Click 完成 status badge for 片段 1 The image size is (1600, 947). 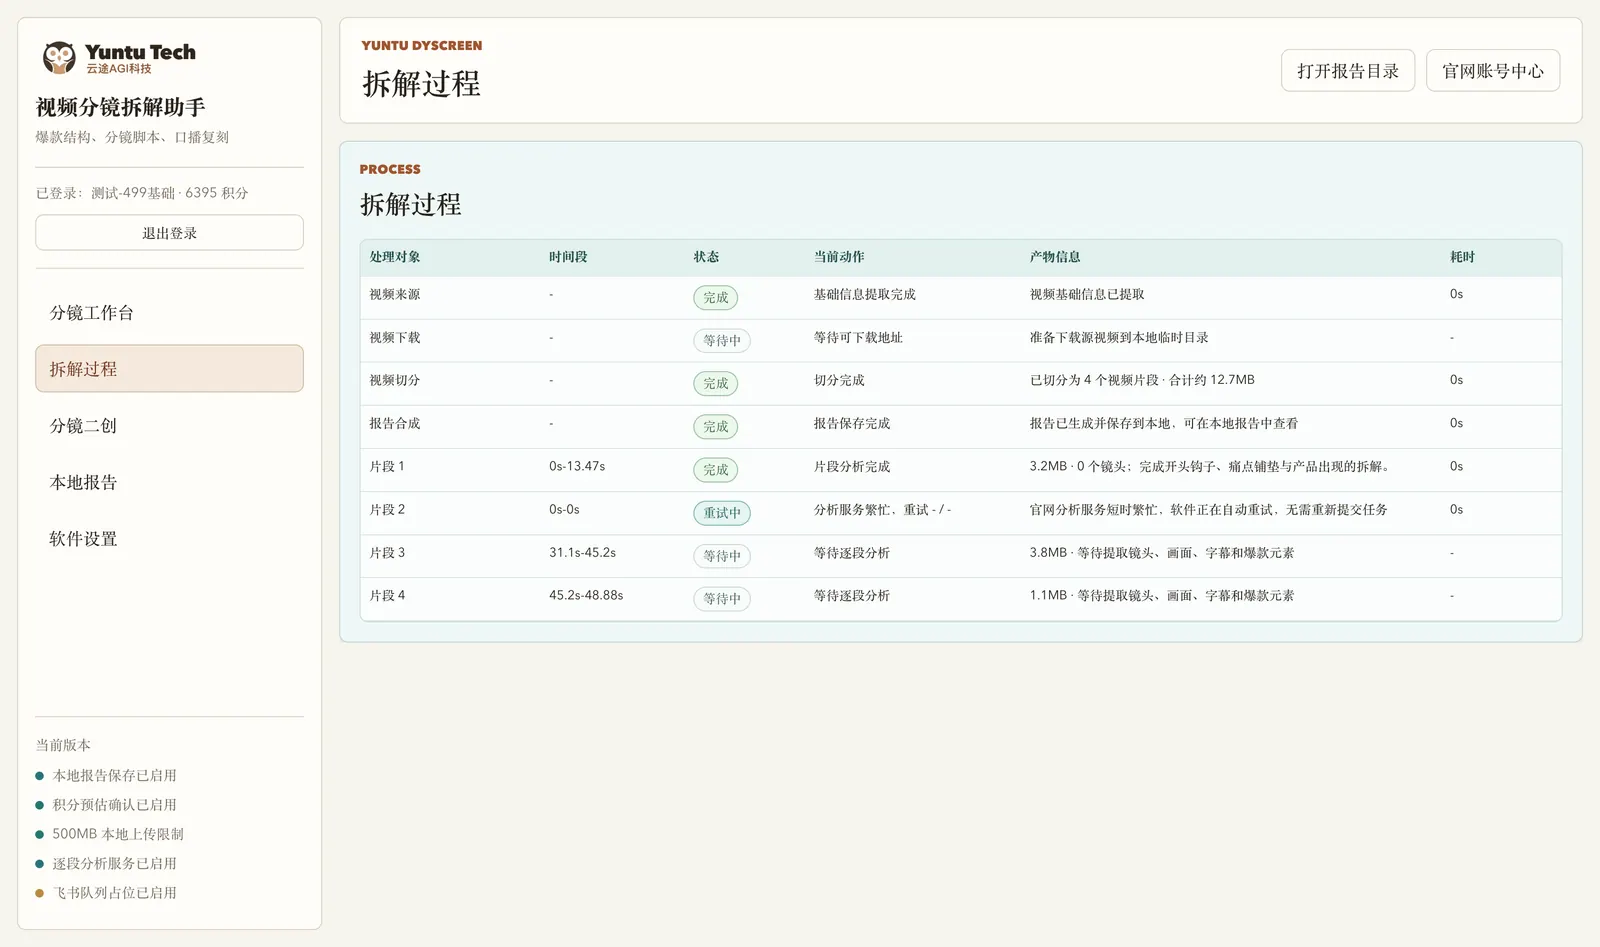(x=715, y=469)
